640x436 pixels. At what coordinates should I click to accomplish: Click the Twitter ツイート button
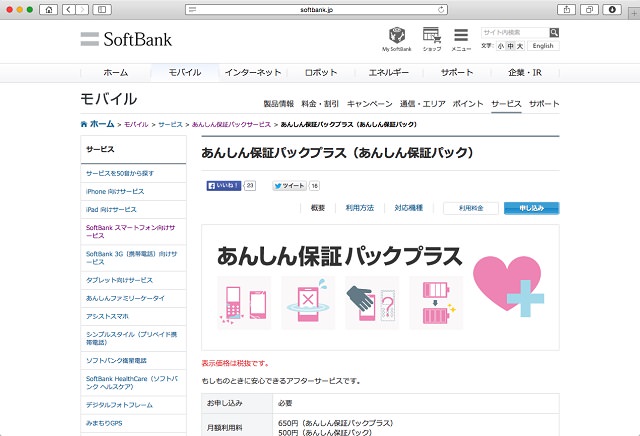(x=289, y=186)
